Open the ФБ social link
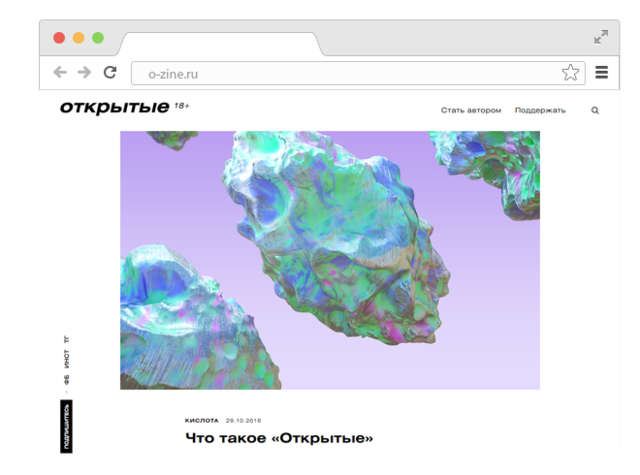Screen dimensions: 640x475 pyautogui.click(x=67, y=379)
